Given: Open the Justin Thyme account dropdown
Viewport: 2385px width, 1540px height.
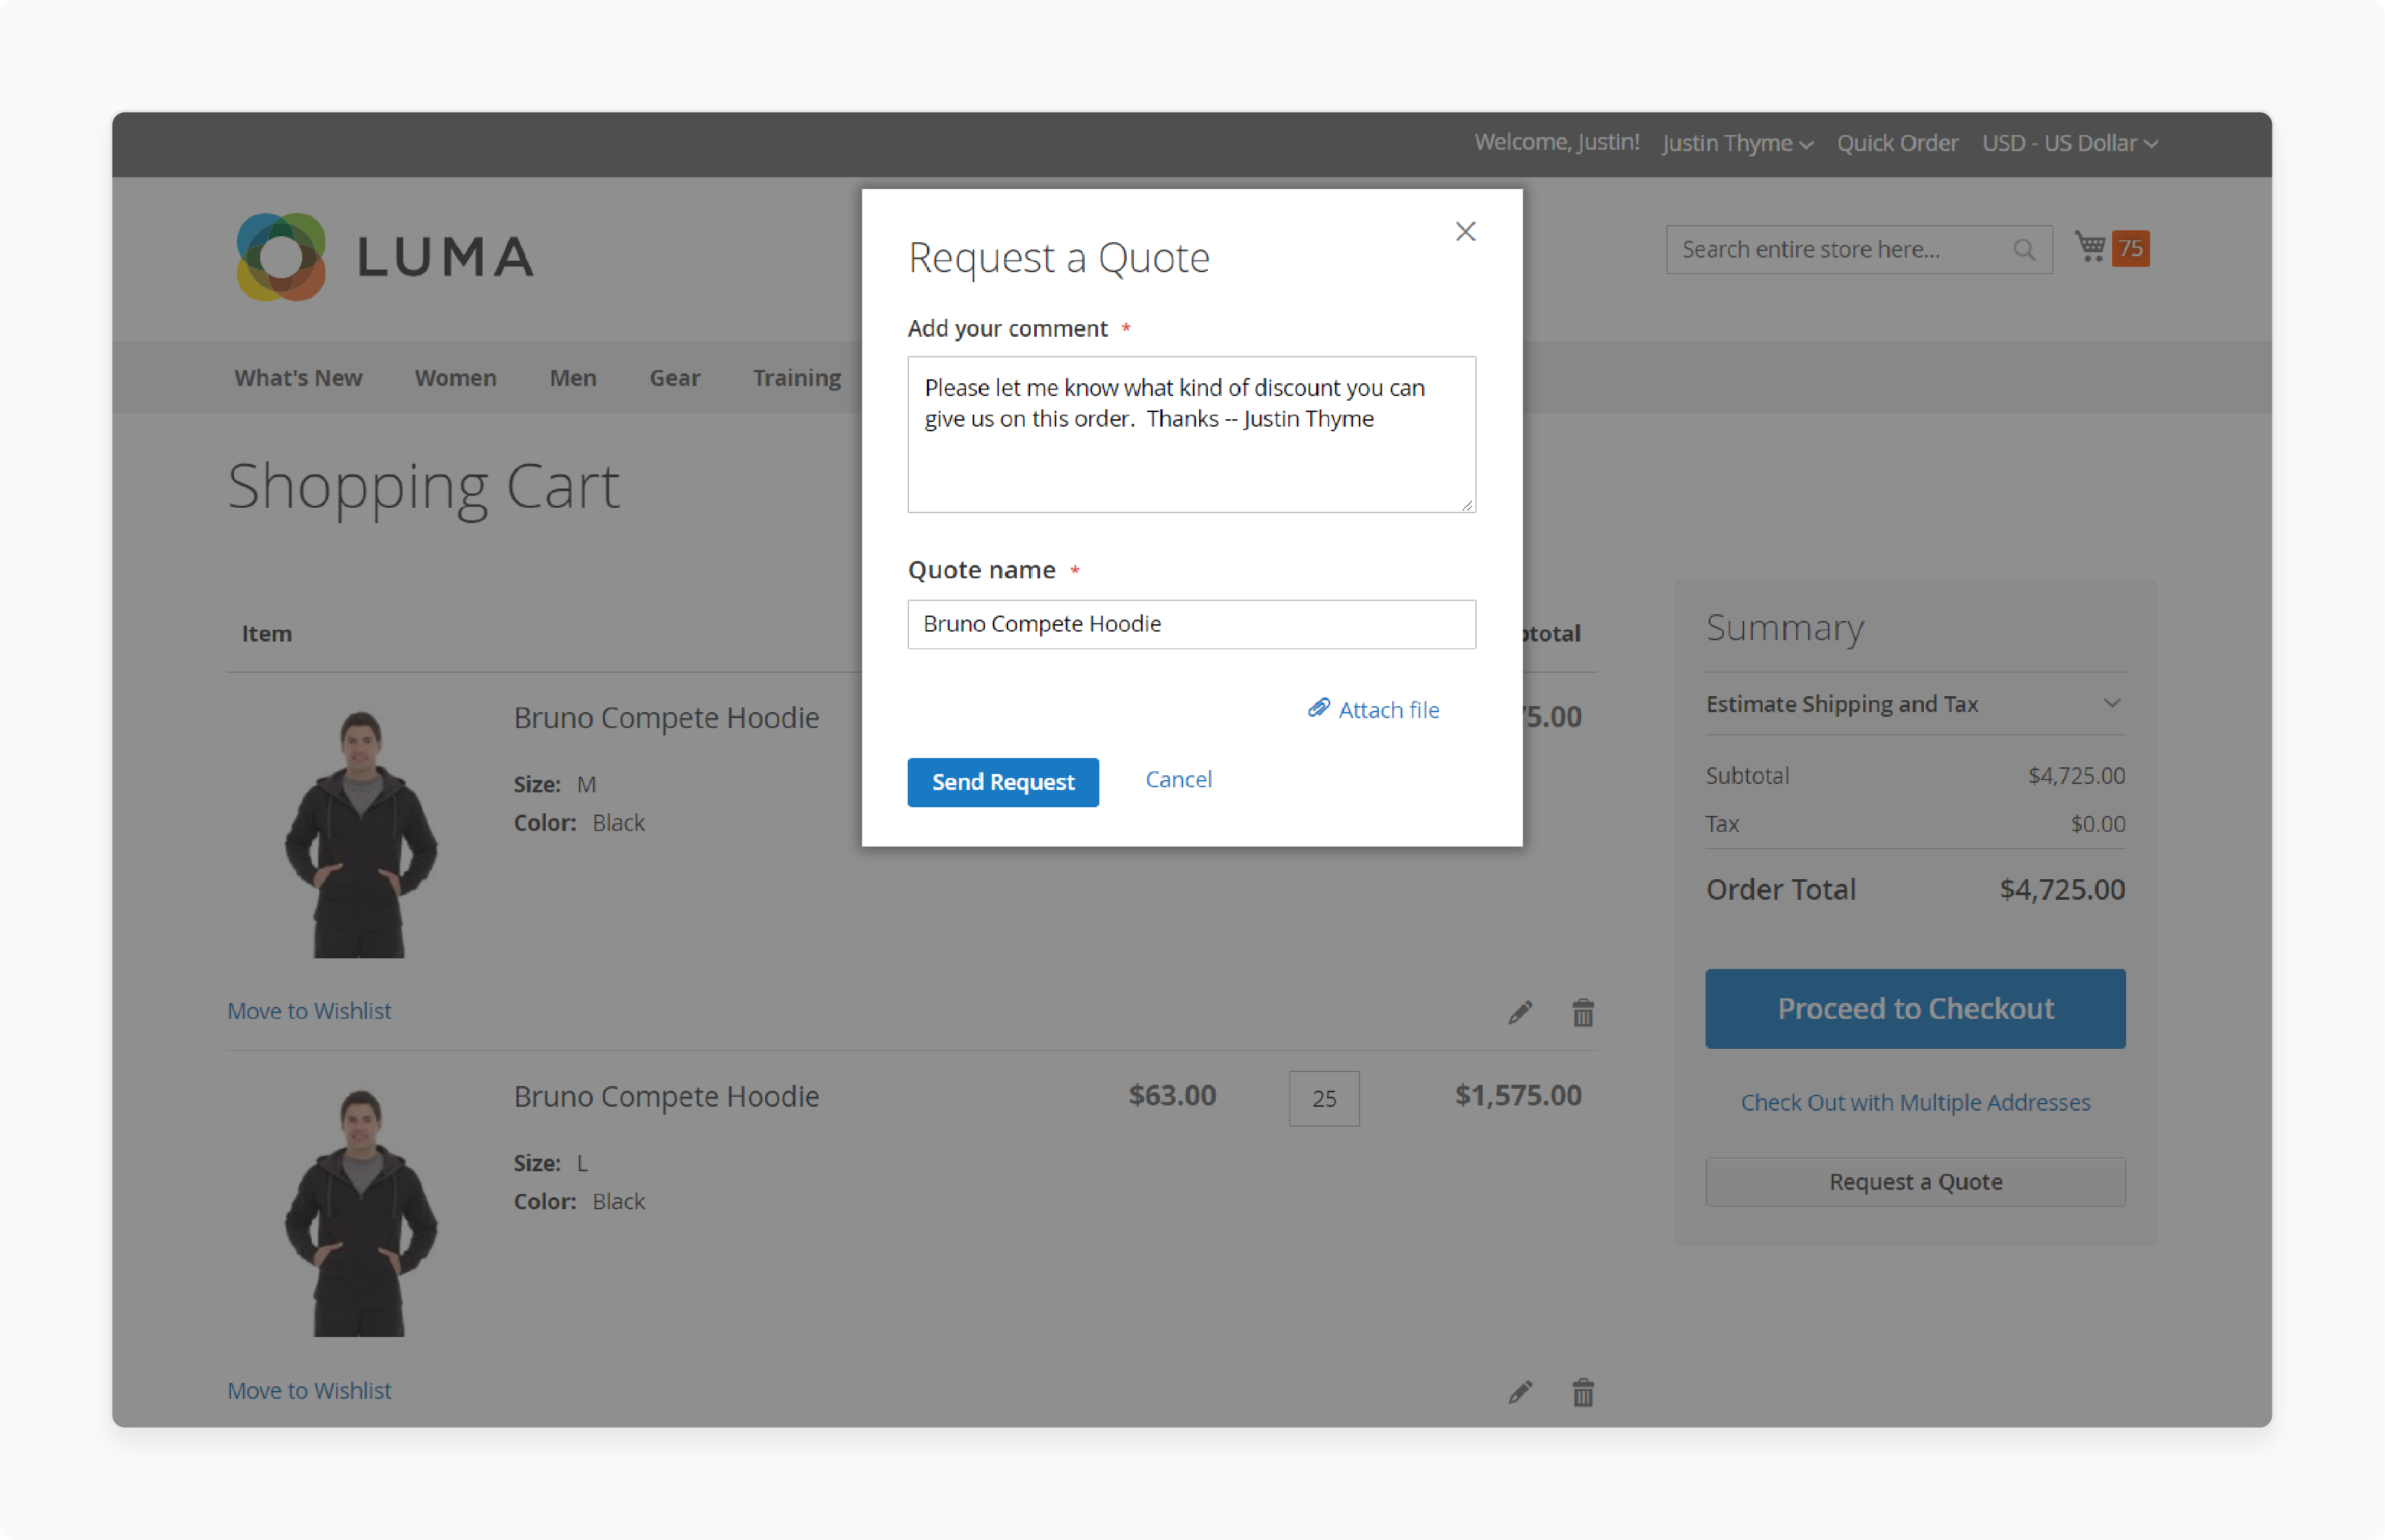Looking at the screenshot, I should click(1737, 143).
